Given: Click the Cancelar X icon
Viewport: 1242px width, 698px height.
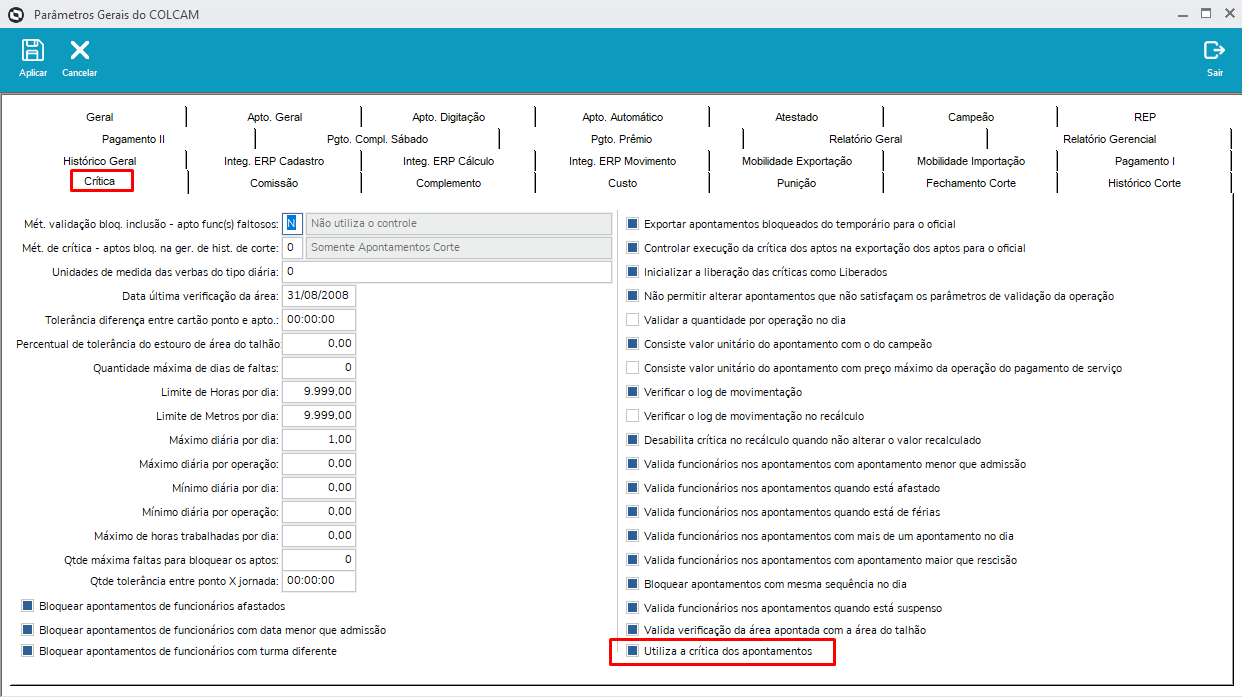Looking at the screenshot, I should pyautogui.click(x=80, y=50).
